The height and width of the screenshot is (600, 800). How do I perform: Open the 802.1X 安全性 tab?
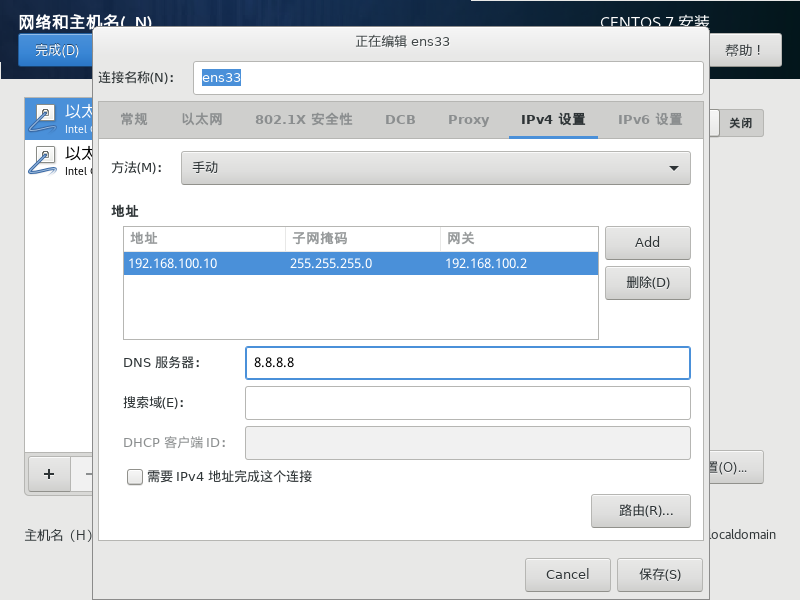pyautogui.click(x=304, y=119)
